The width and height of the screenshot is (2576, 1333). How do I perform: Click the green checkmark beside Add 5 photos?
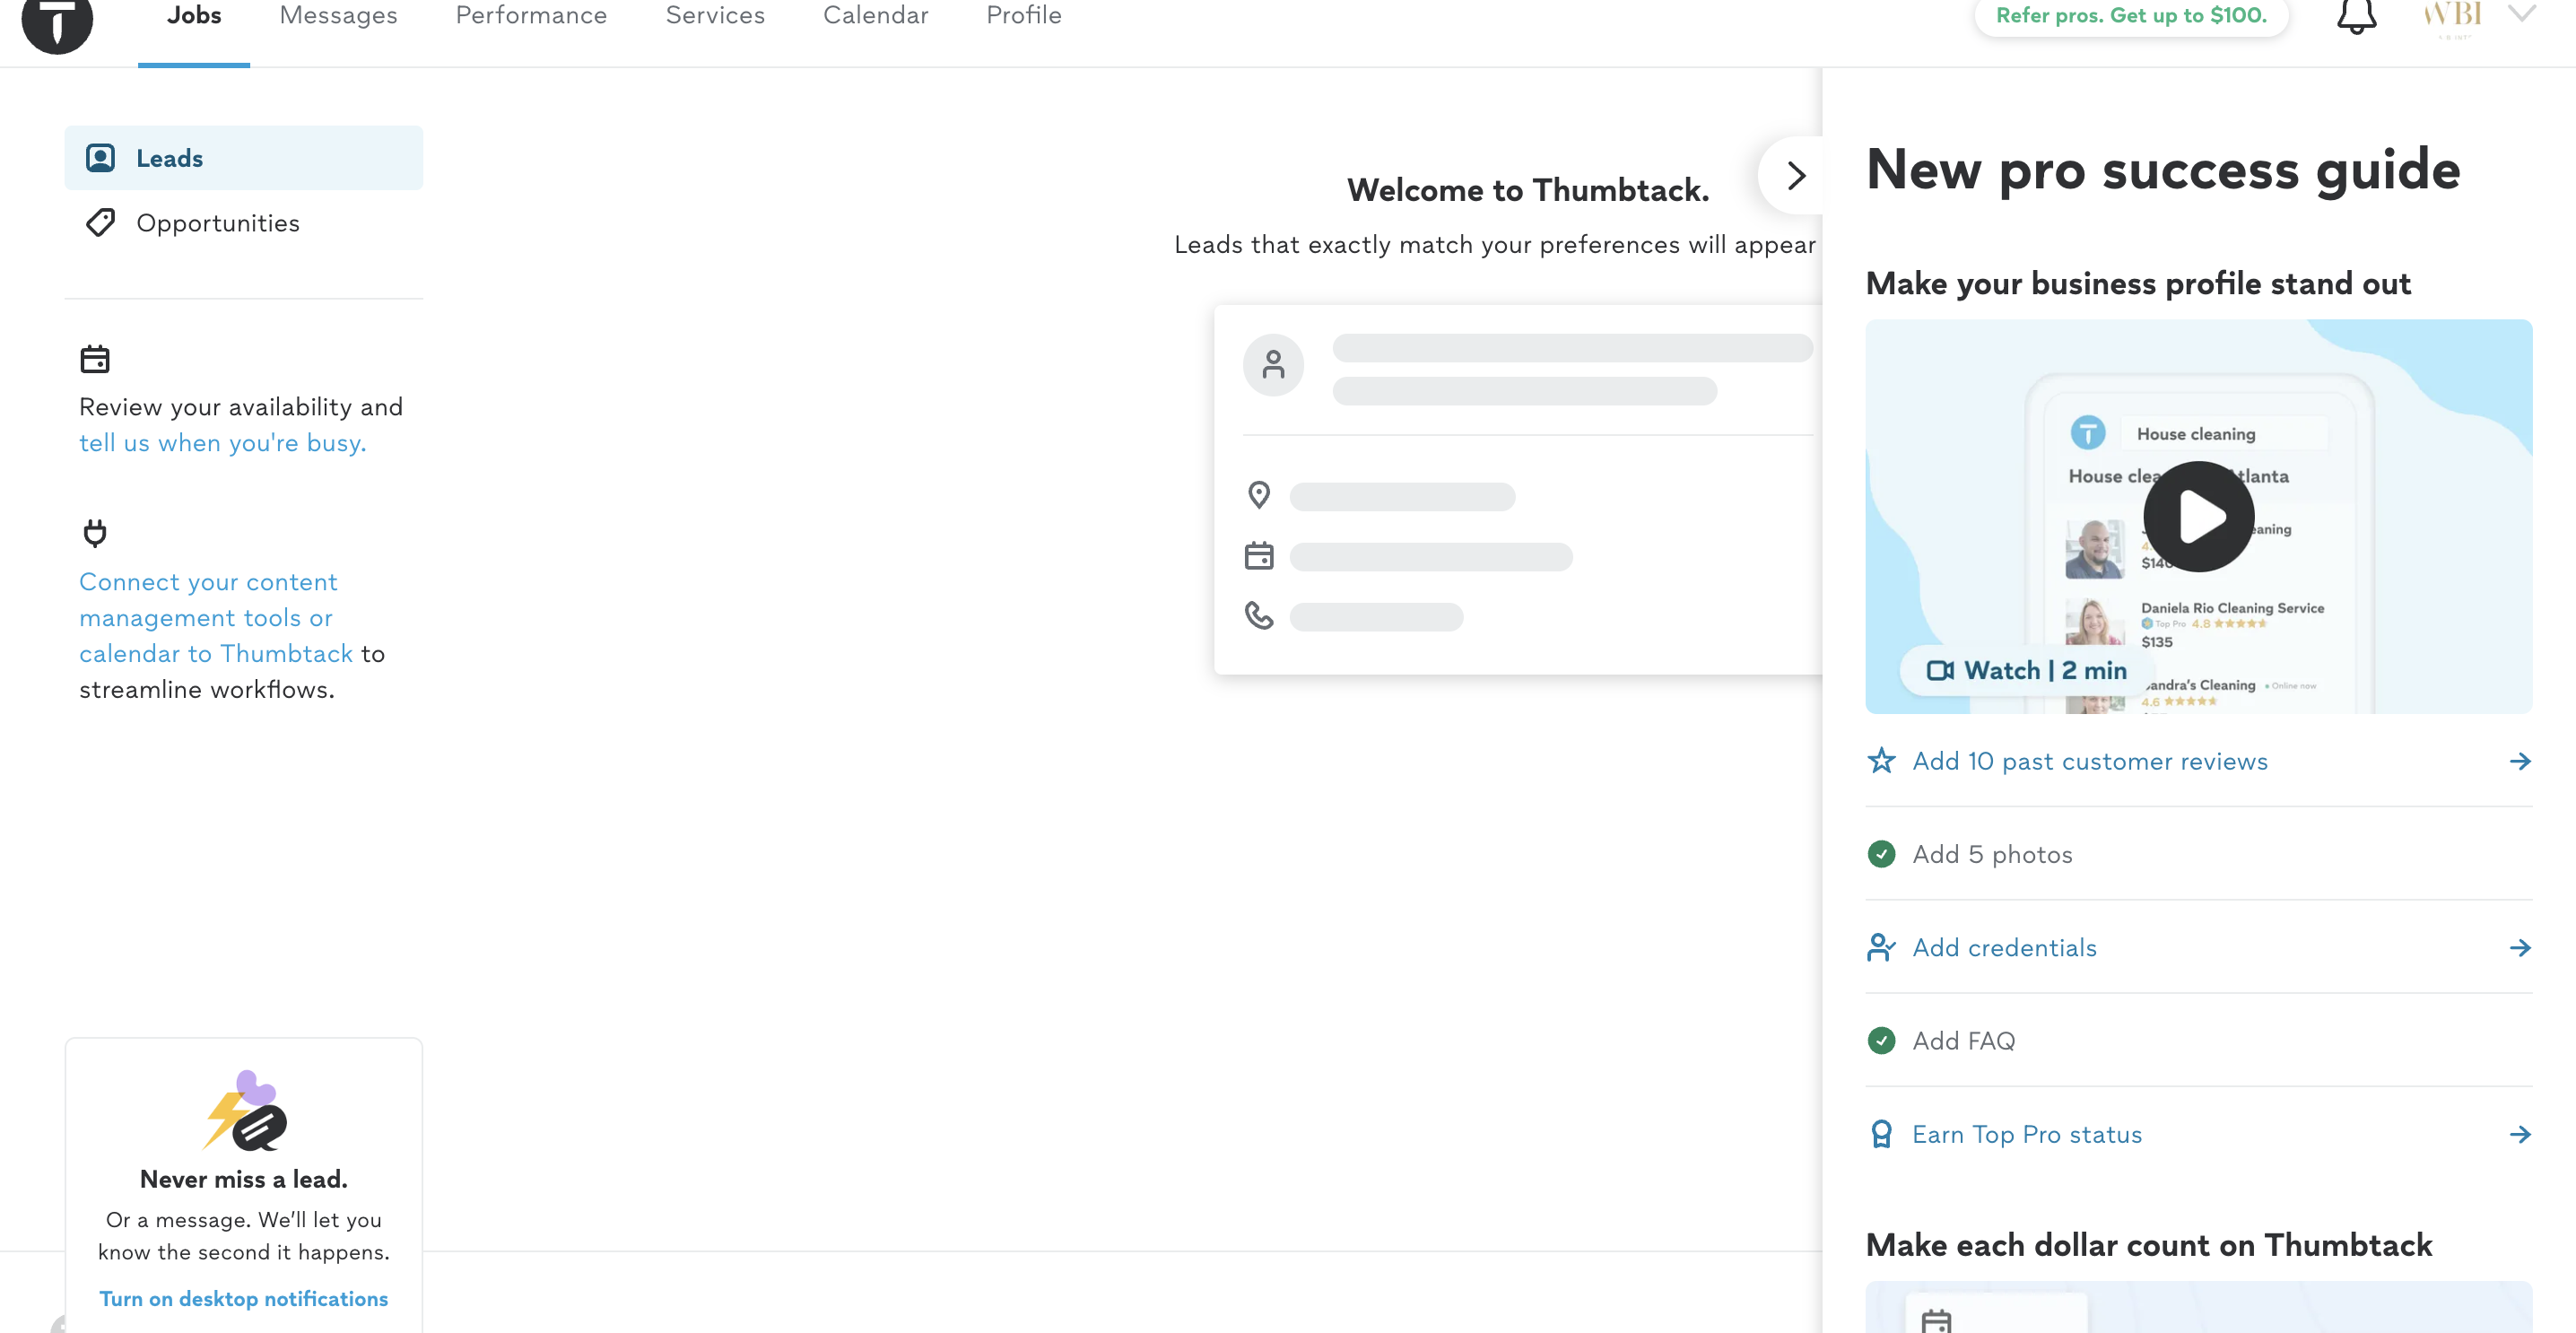pyautogui.click(x=1881, y=854)
